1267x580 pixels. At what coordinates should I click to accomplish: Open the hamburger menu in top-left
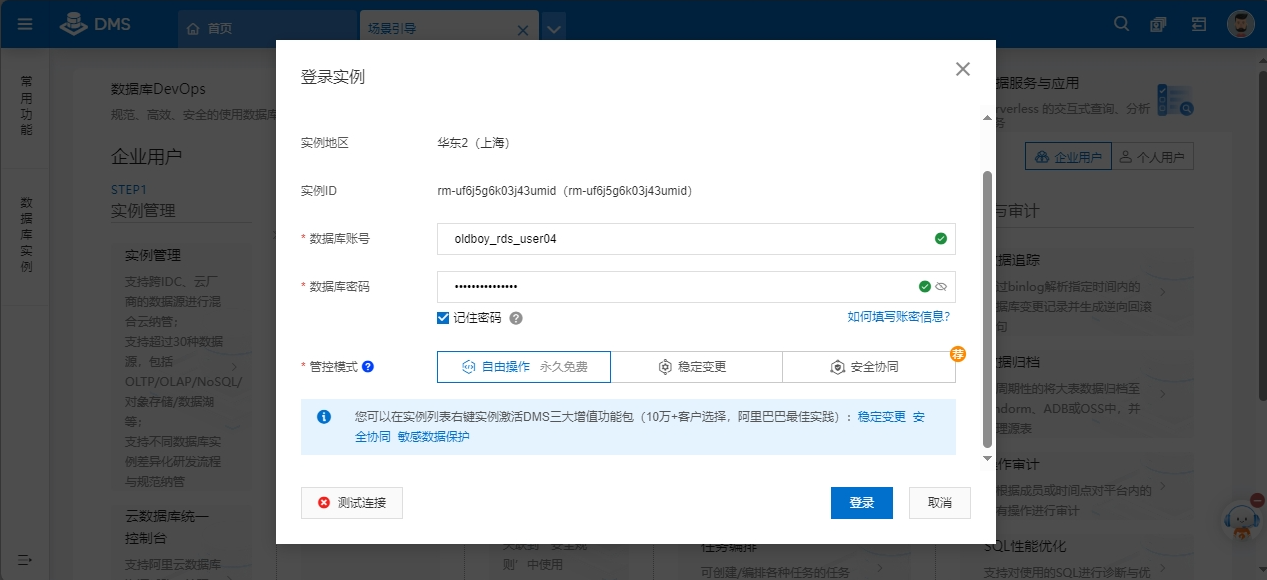point(25,25)
